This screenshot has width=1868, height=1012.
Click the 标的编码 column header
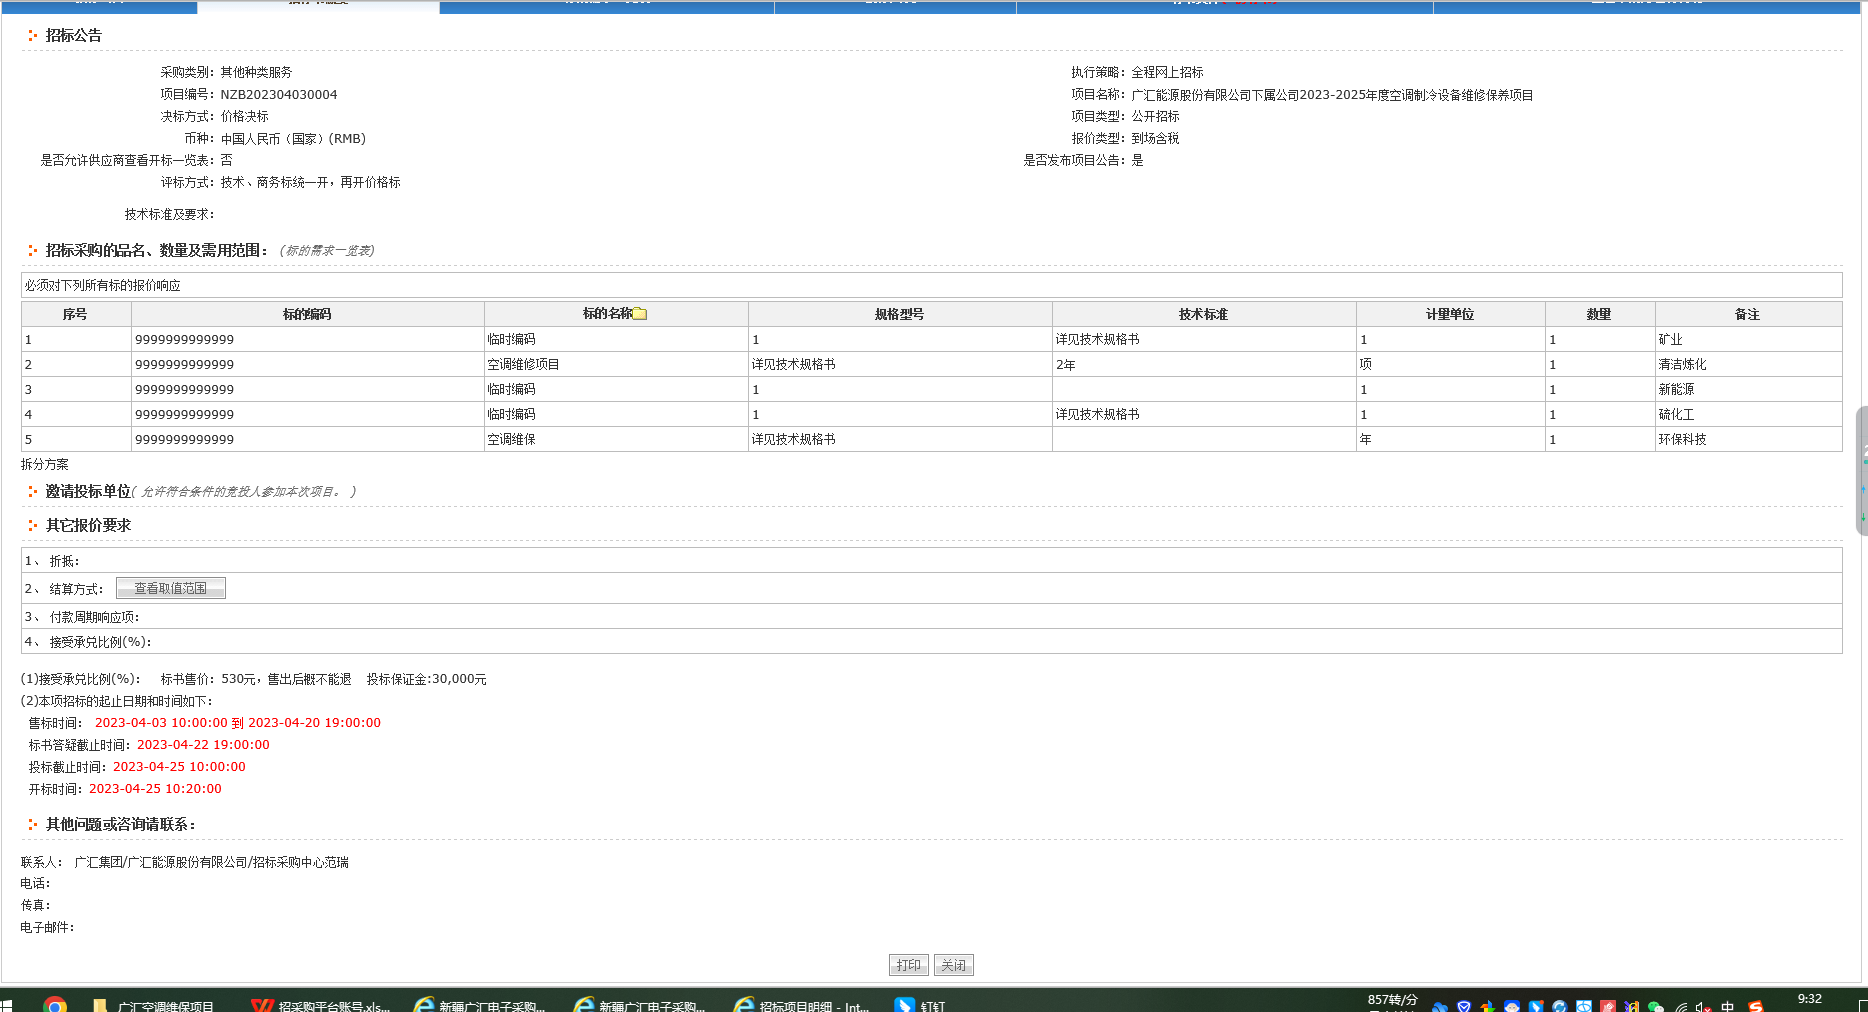tap(307, 314)
